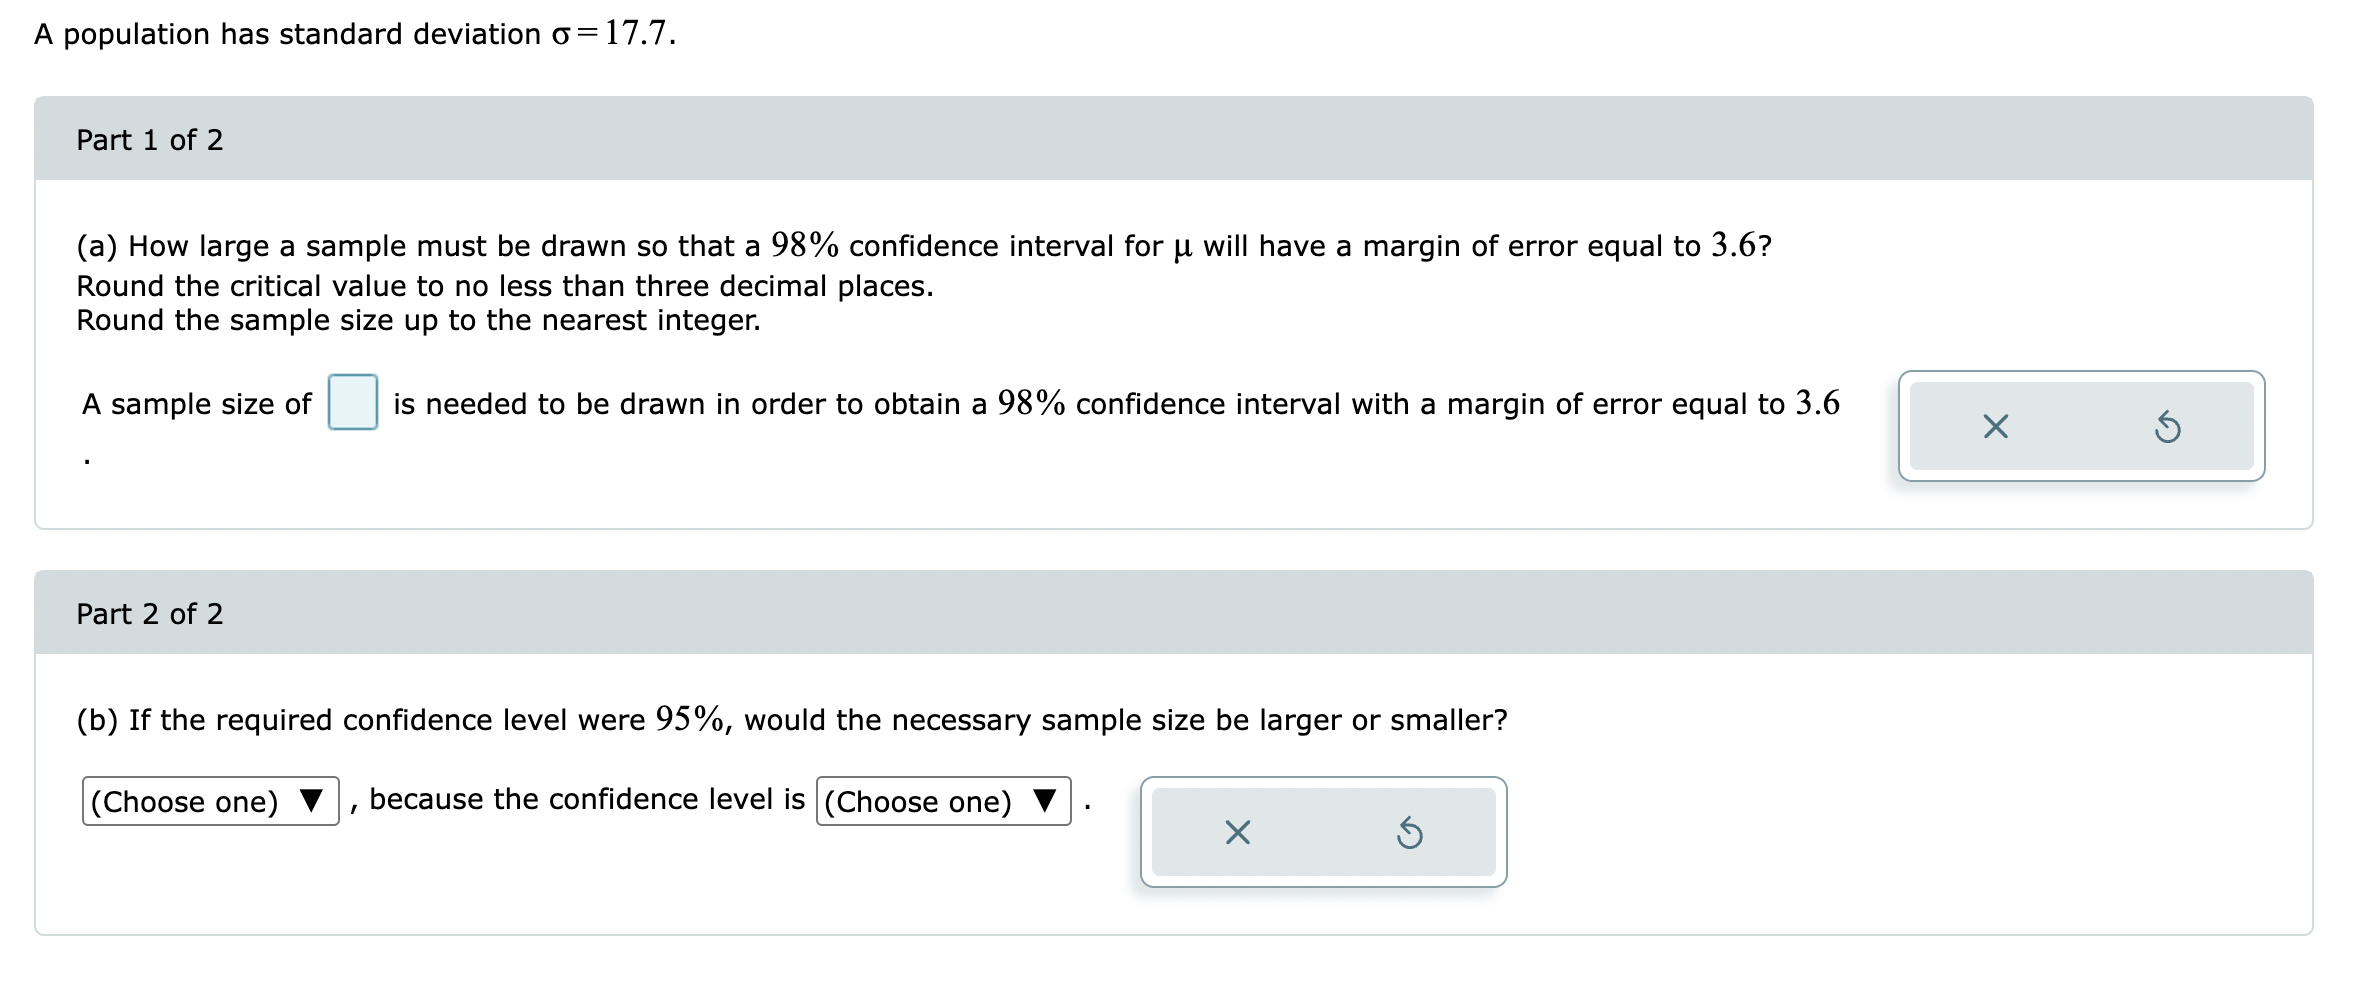Click the down triangle on the second selector
The height and width of the screenshot is (1006, 2356).
click(x=1046, y=801)
